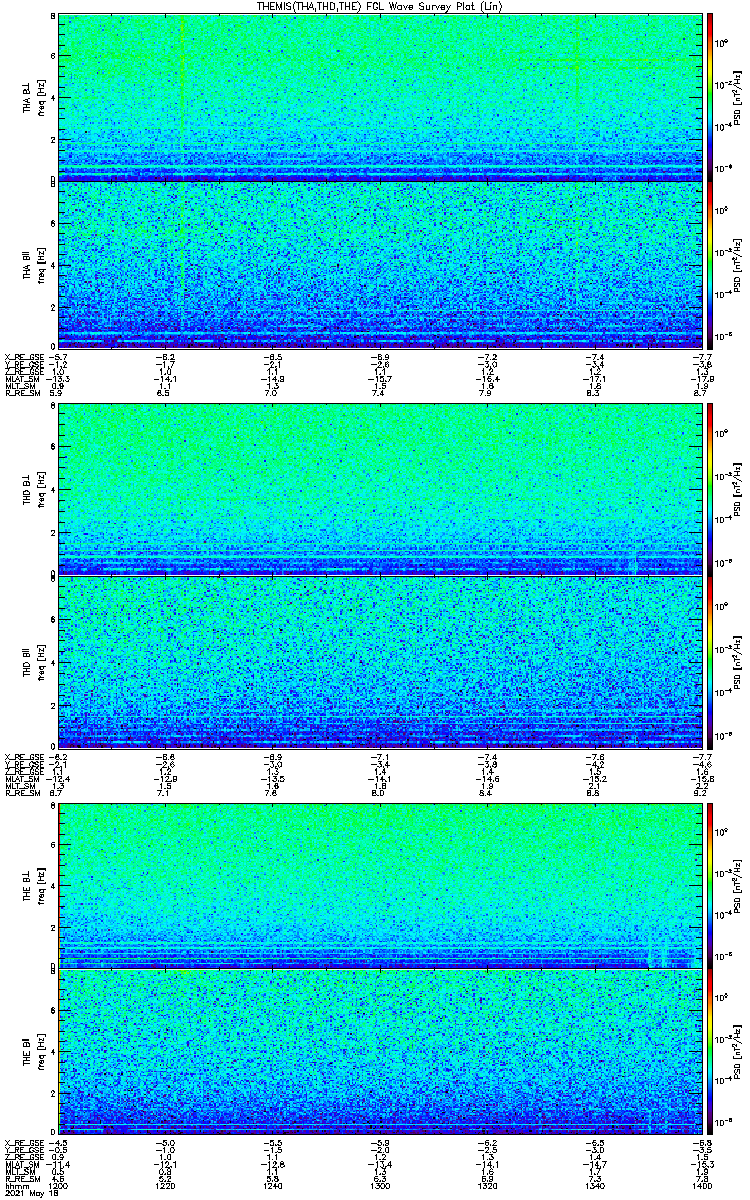Click the '1300' time tick label
The height and width of the screenshot is (1200, 750).
click(380, 1185)
